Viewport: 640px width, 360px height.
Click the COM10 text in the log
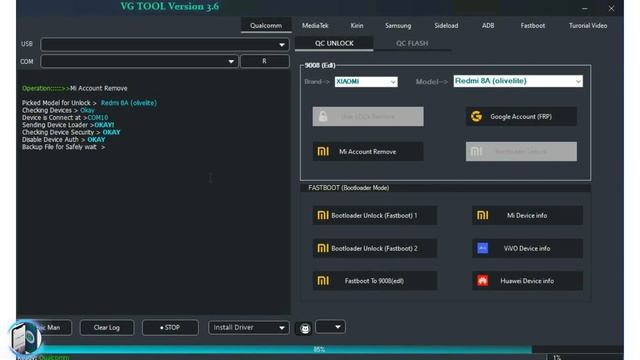click(98, 118)
